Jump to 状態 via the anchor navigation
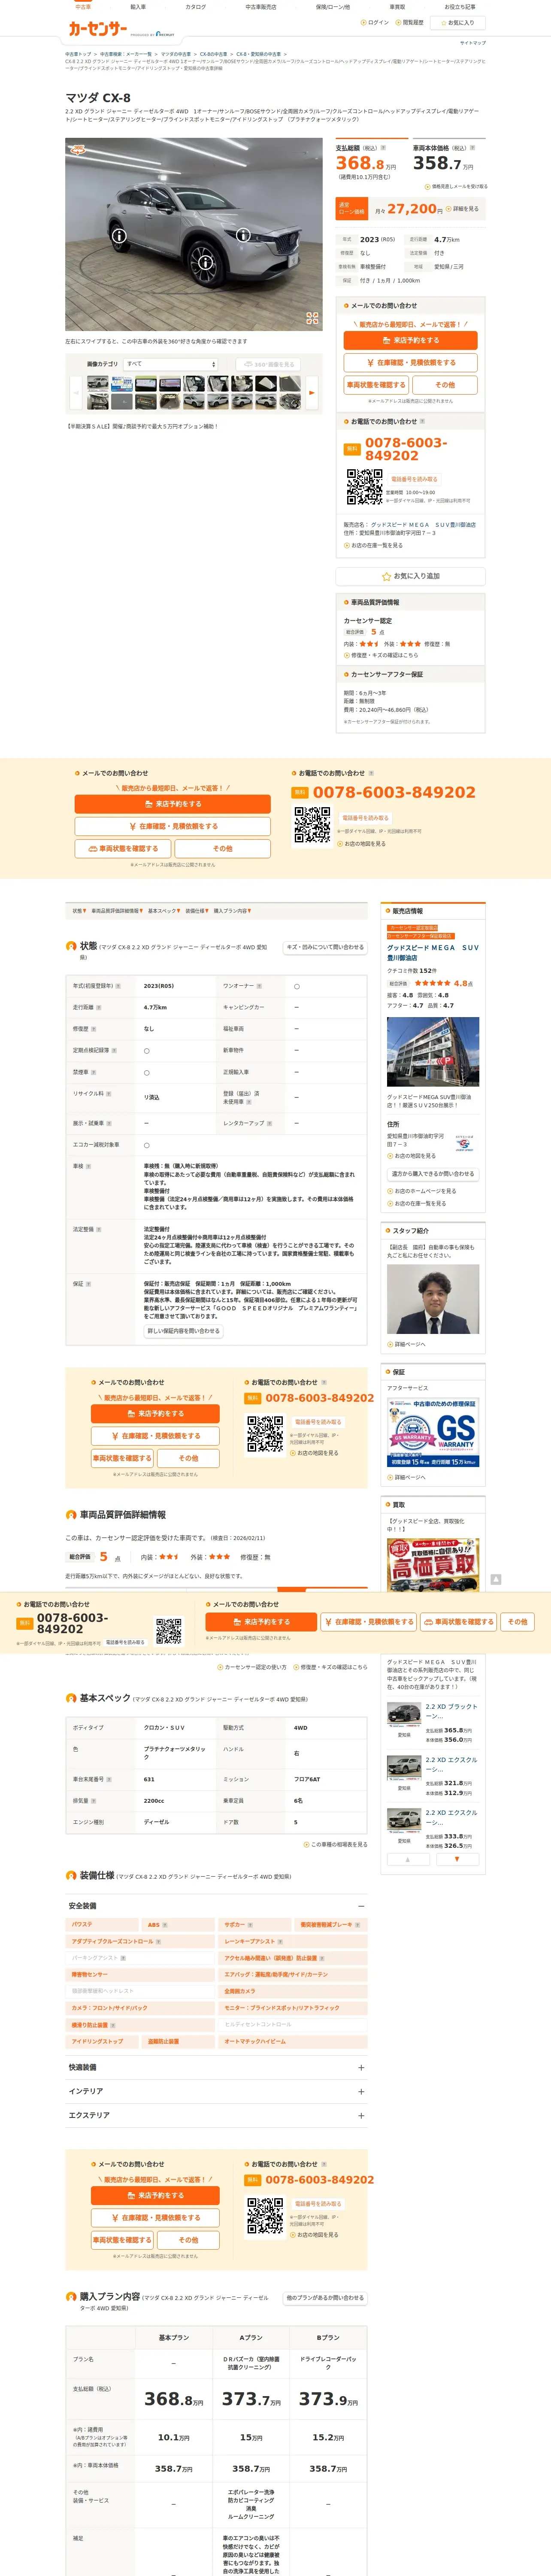This screenshot has width=551, height=2576. point(79,911)
